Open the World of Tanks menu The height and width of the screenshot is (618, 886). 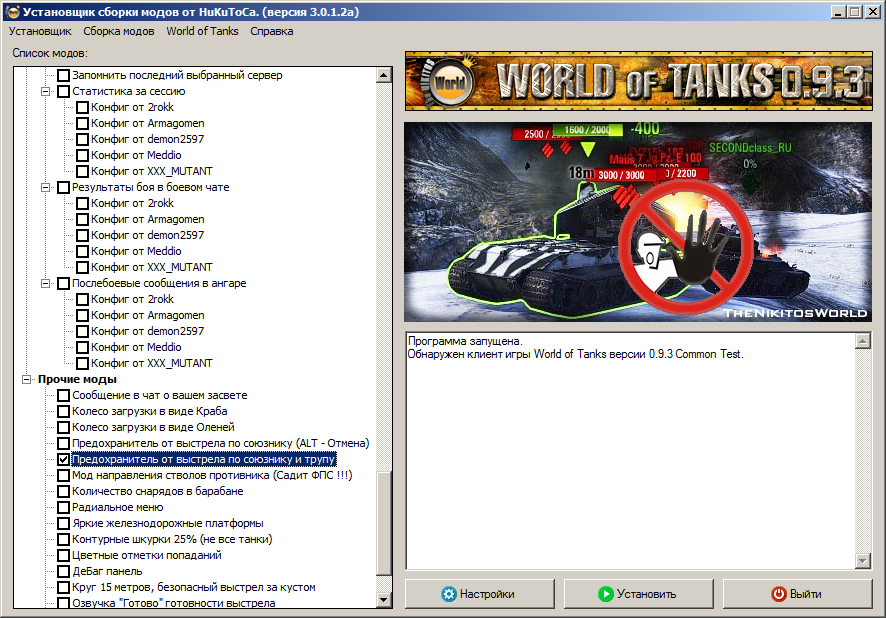click(x=202, y=31)
